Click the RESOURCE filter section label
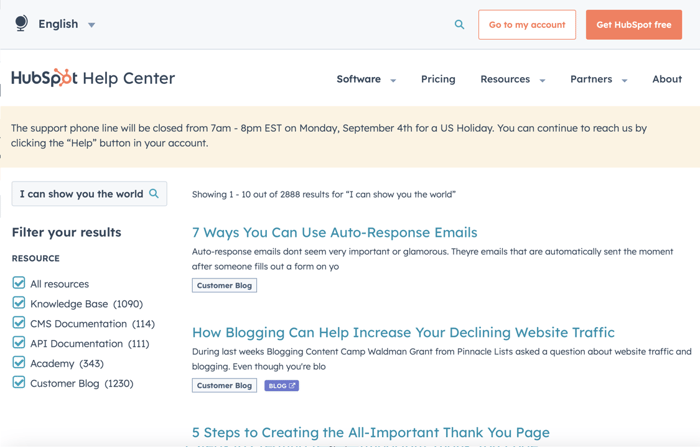Viewport: 700px width, 447px height. (36, 258)
